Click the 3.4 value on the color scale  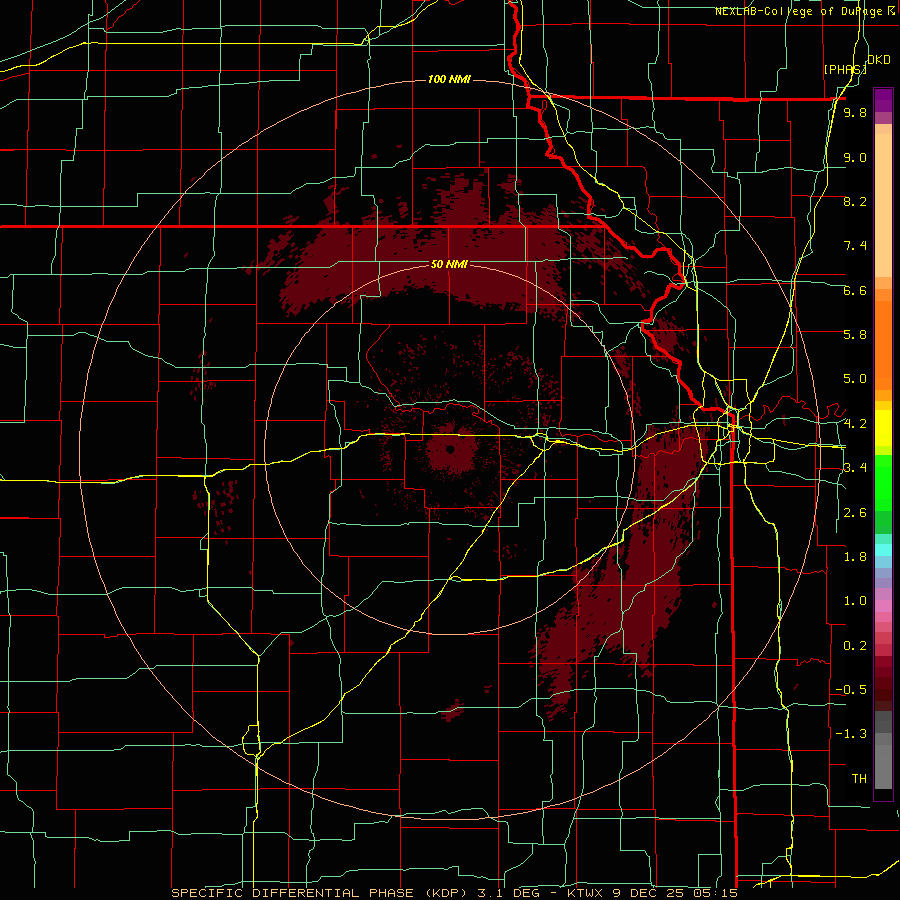855,468
